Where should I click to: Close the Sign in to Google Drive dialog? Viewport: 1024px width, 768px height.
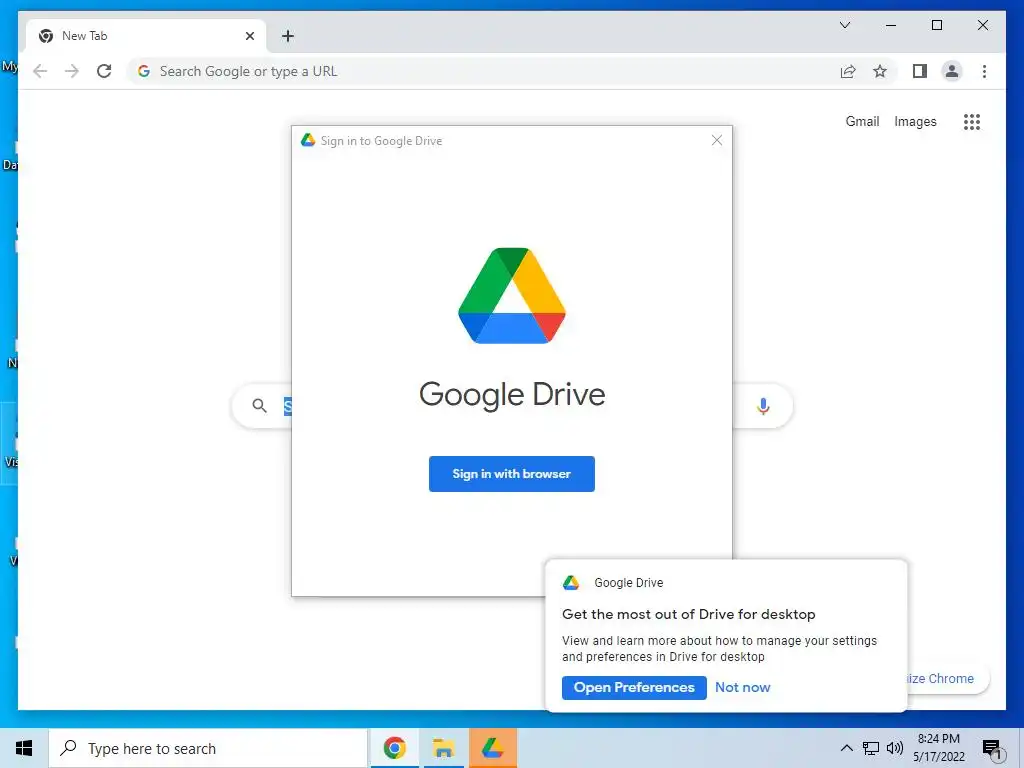716,140
